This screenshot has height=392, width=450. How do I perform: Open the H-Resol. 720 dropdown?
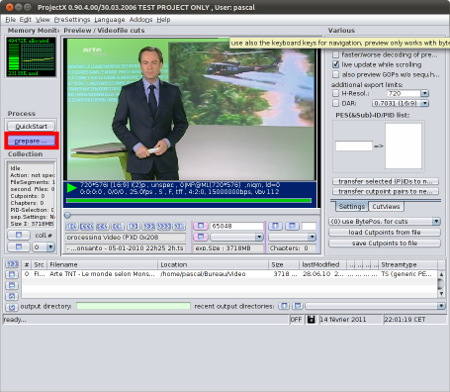(424, 93)
